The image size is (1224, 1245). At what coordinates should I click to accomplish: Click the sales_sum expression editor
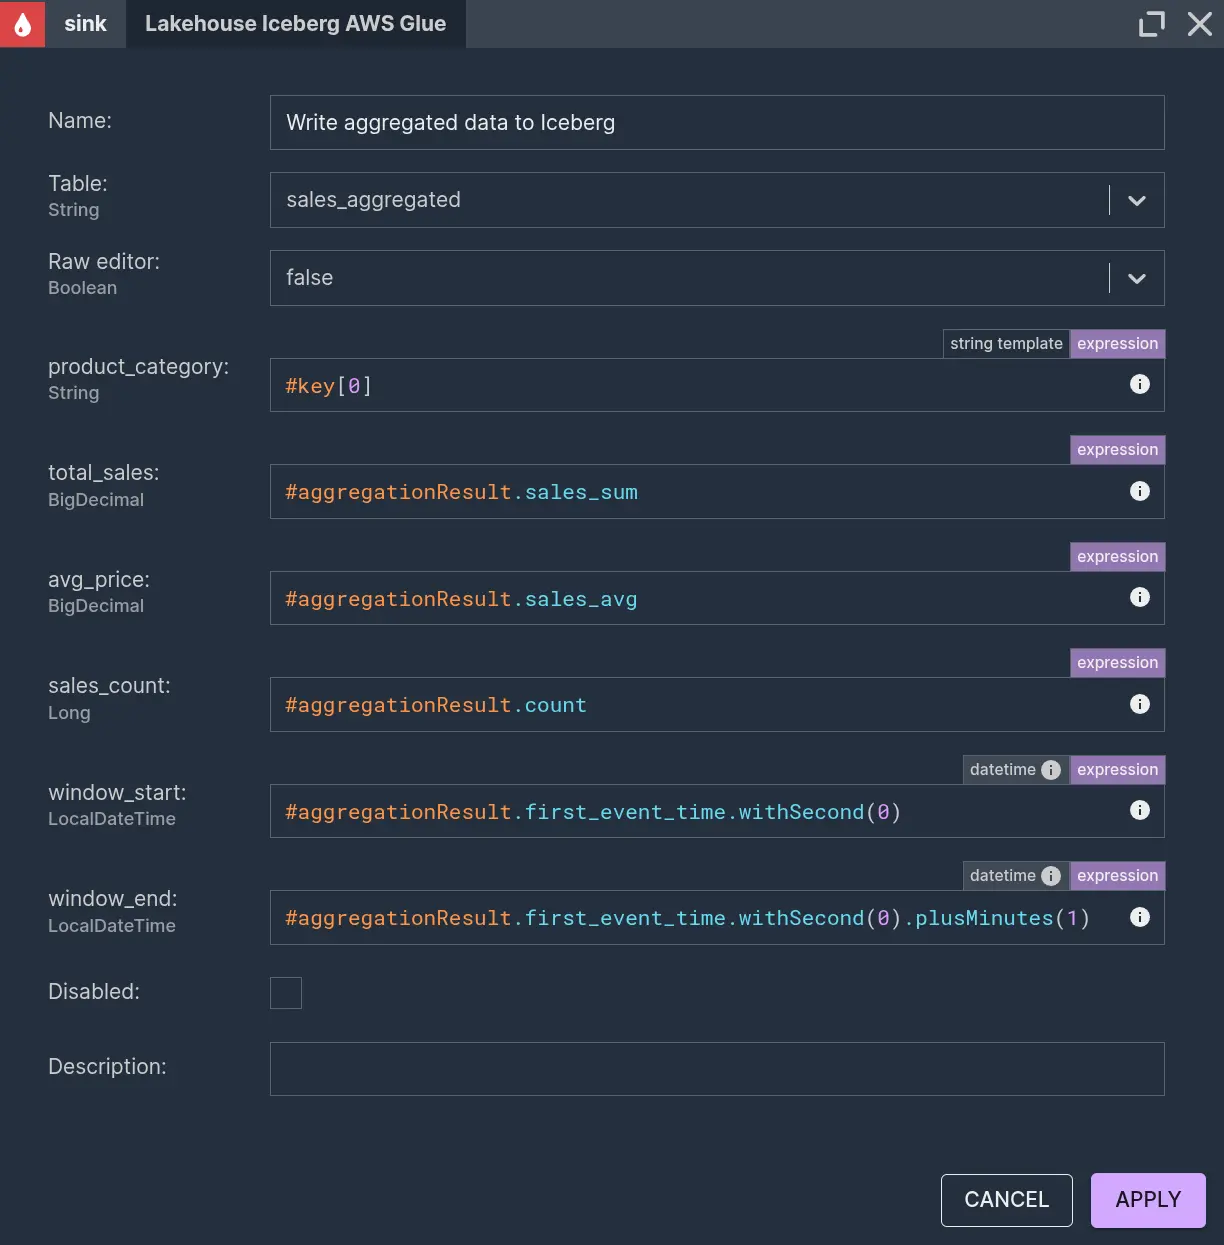[x=717, y=491]
